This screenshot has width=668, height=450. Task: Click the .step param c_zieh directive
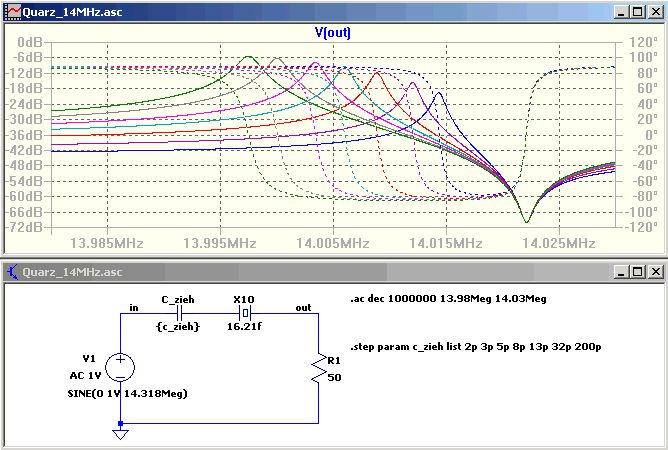(476, 347)
